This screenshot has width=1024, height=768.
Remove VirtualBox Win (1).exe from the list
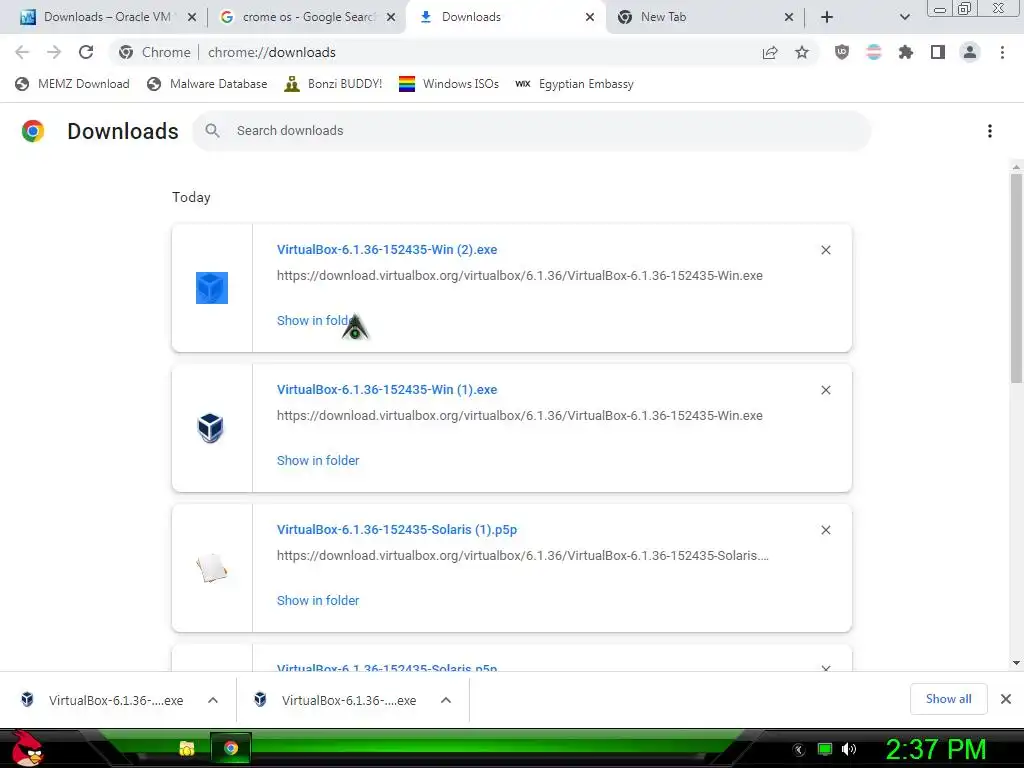coord(825,390)
